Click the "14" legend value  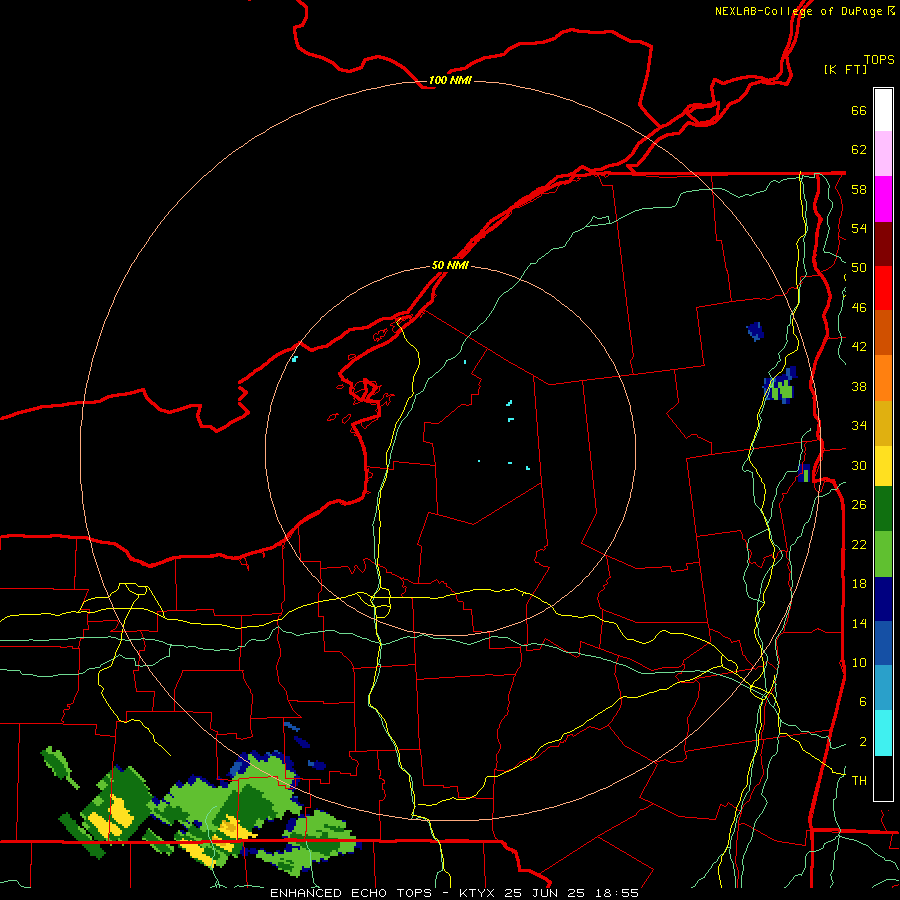[859, 623]
